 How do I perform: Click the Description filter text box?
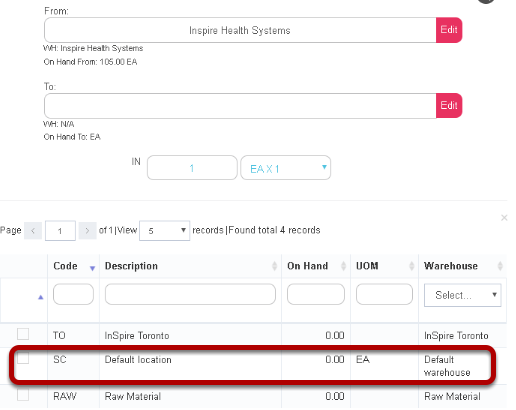[x=190, y=294]
